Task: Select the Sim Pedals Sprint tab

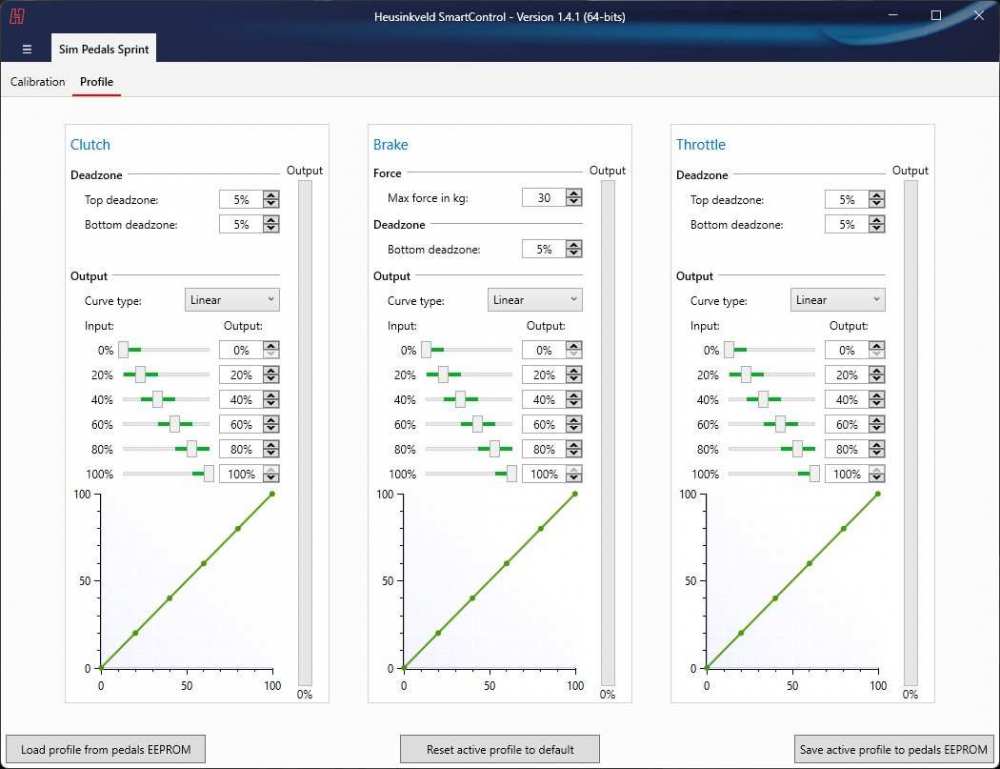Action: click(103, 48)
